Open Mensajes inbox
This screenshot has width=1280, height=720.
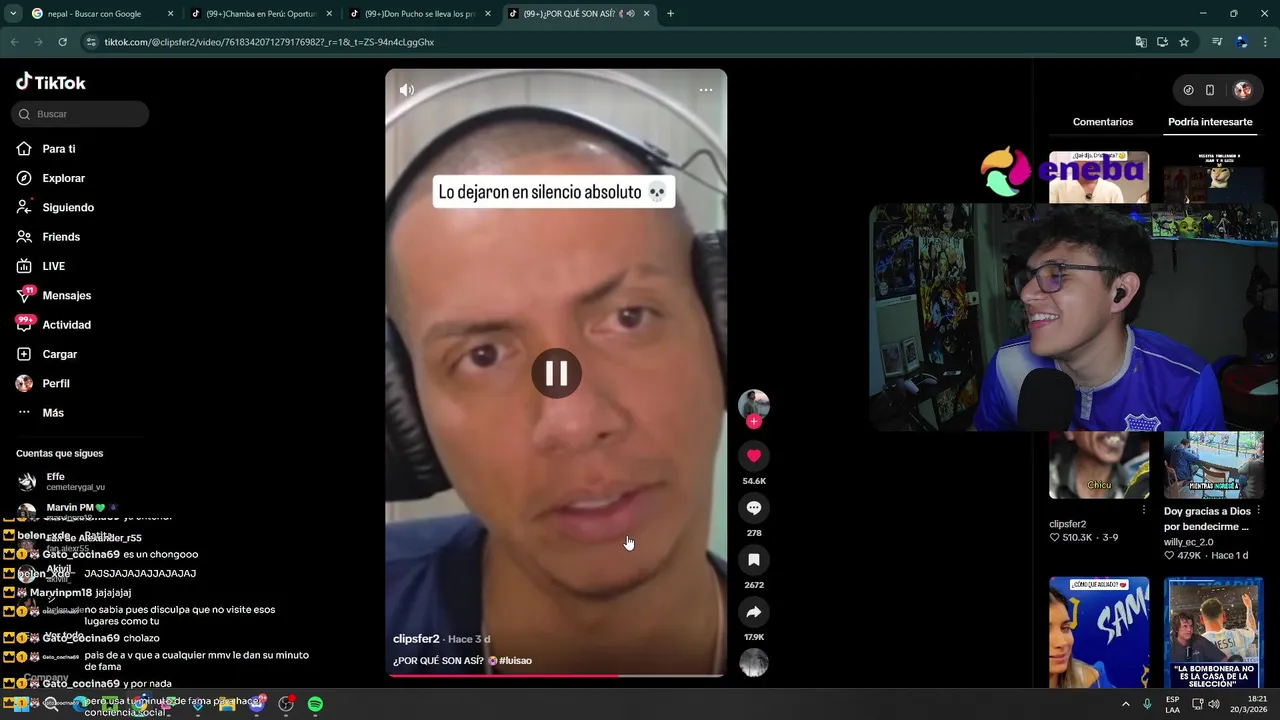coord(67,295)
